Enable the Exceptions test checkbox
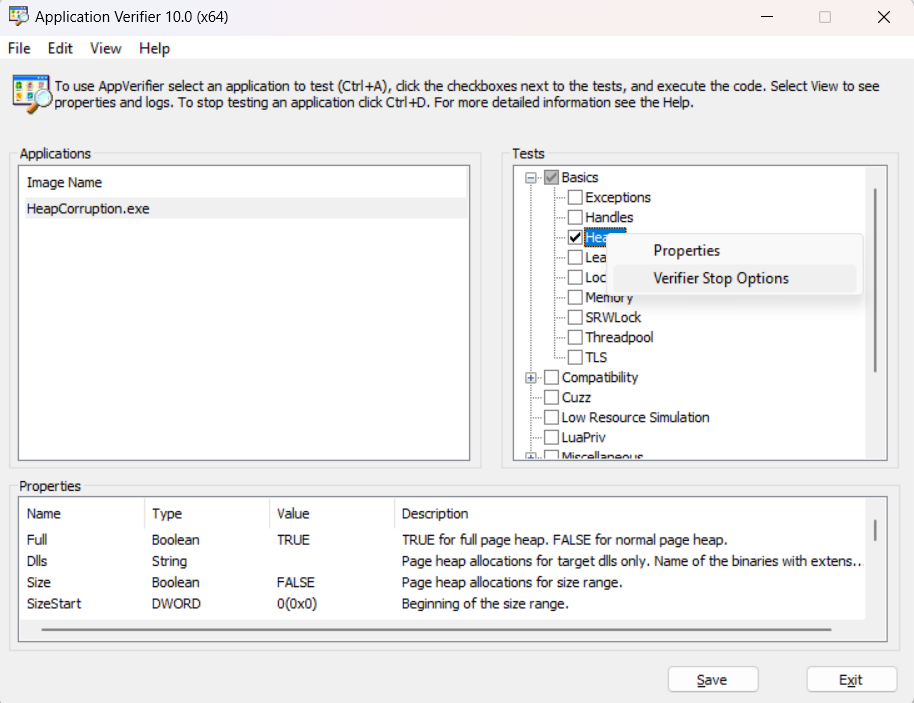 (x=575, y=197)
